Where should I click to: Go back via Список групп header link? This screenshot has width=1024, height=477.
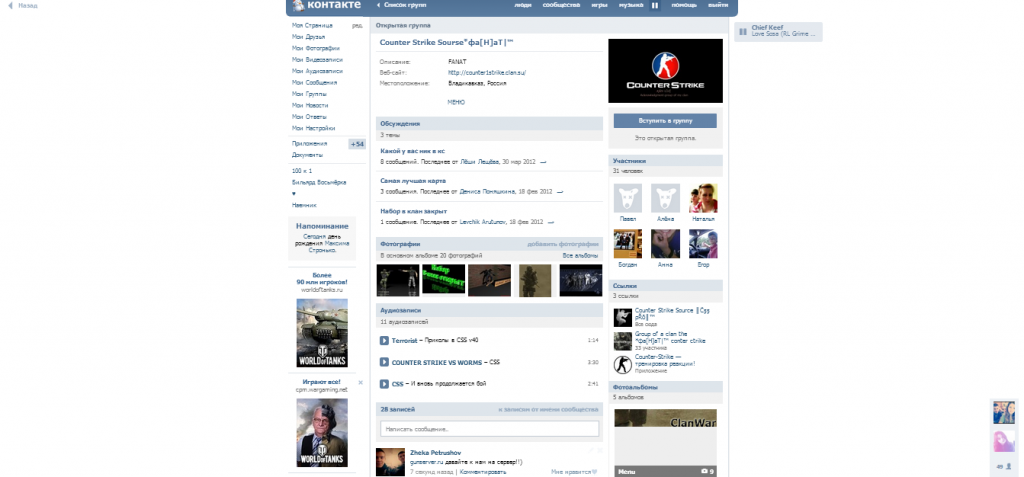pos(402,6)
